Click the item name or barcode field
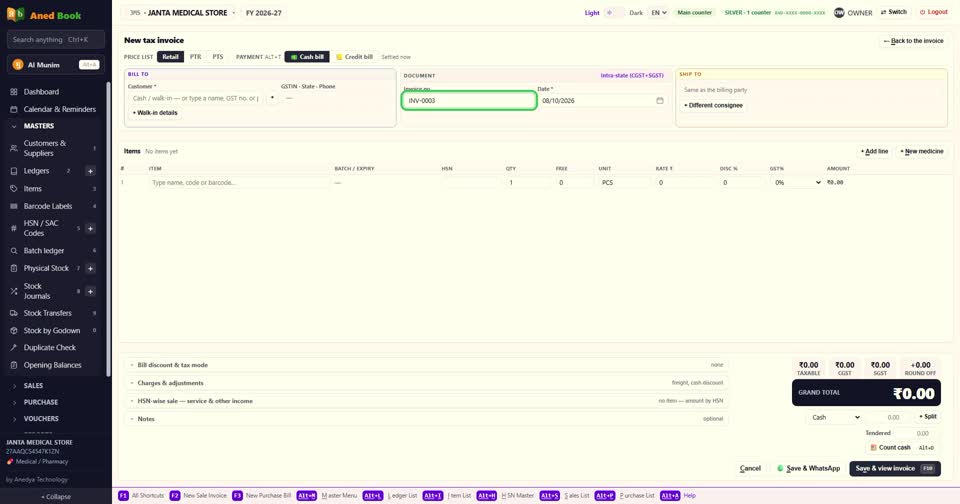The height and width of the screenshot is (504, 960). 238,182
